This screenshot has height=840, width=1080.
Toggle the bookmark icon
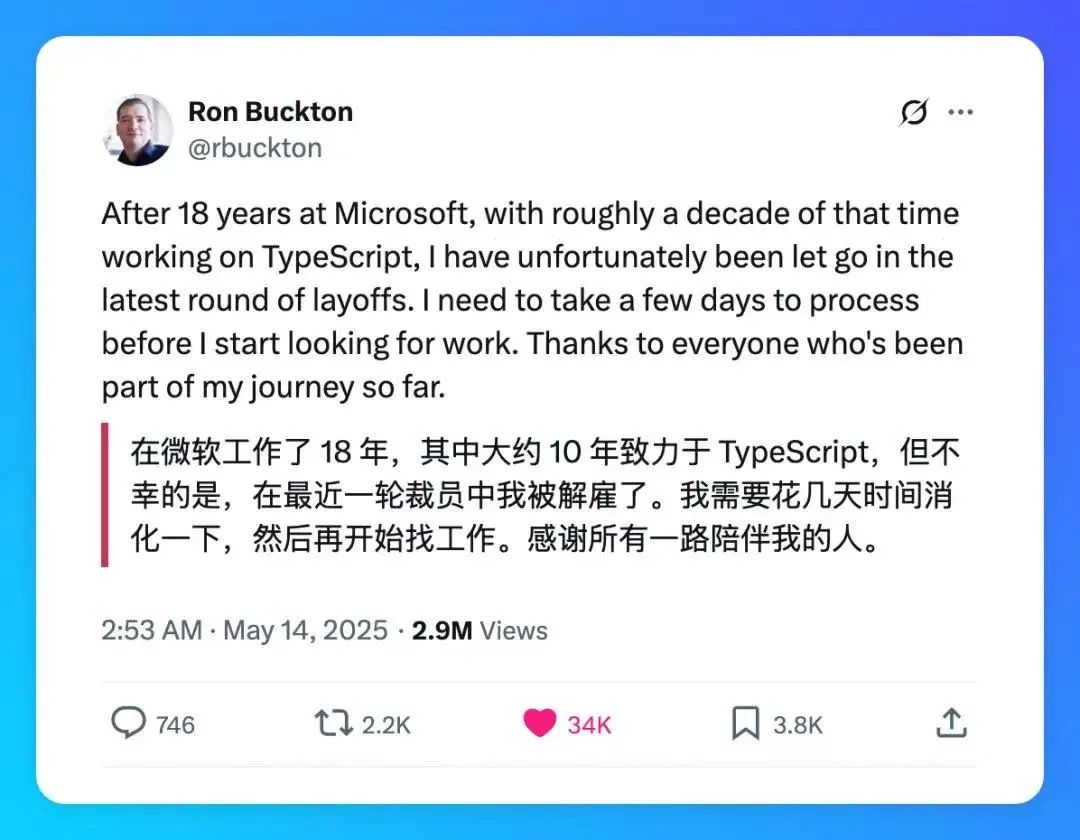[746, 724]
